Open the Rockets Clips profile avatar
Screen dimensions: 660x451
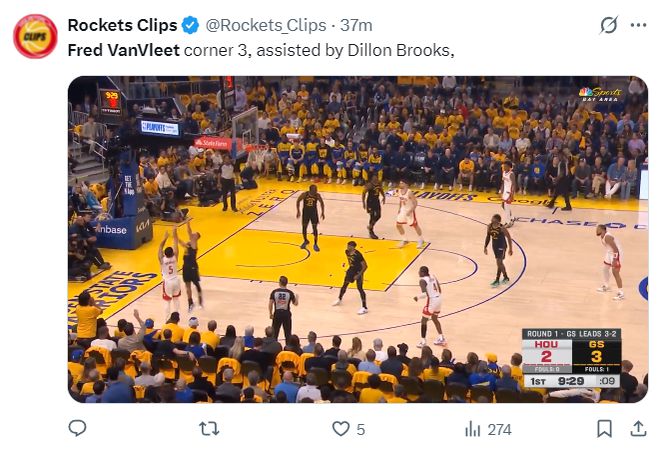34,36
